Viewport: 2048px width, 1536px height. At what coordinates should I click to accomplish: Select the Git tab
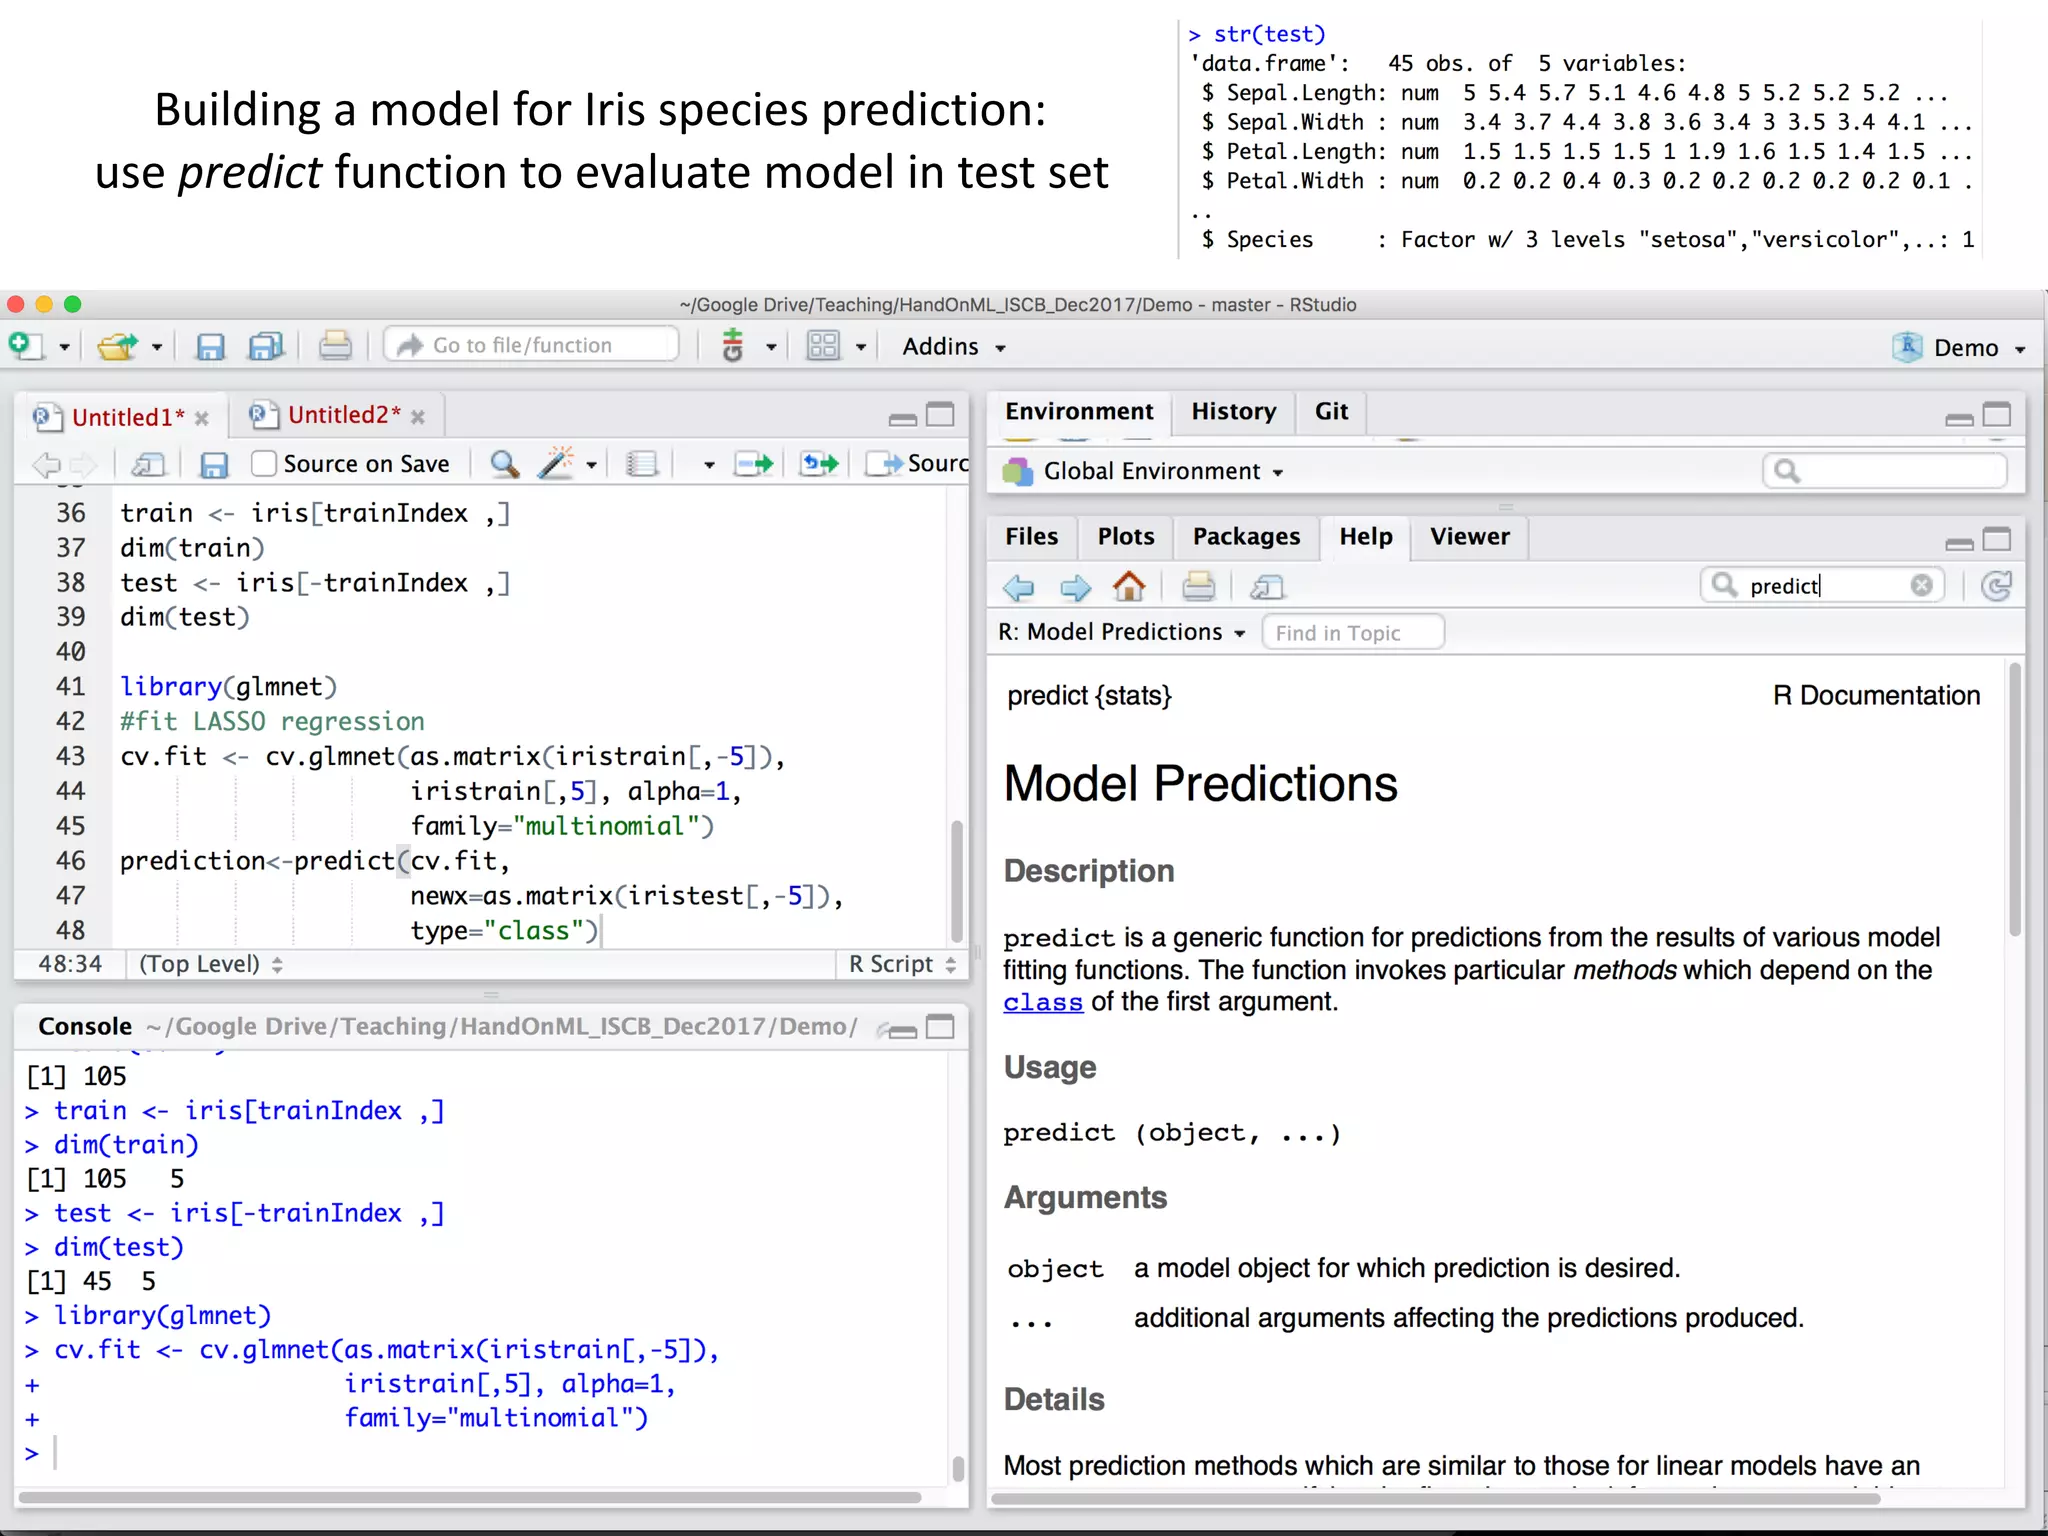coord(1331,411)
